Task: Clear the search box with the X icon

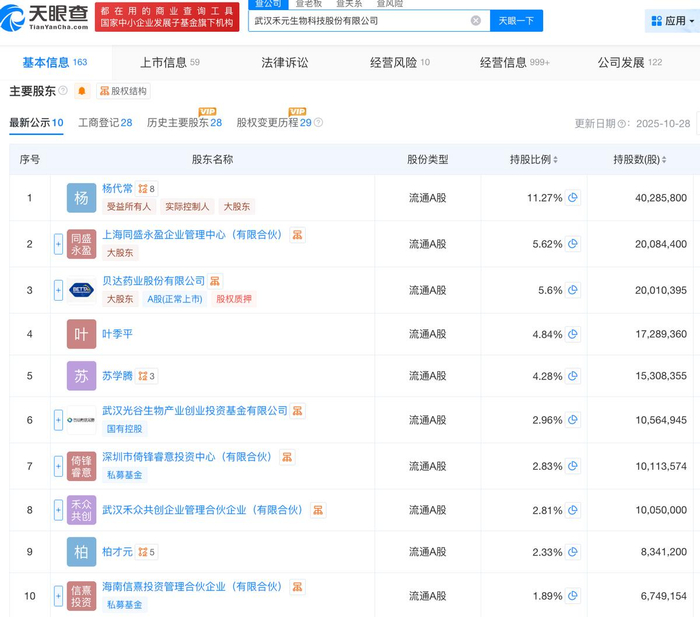Action: [x=475, y=20]
